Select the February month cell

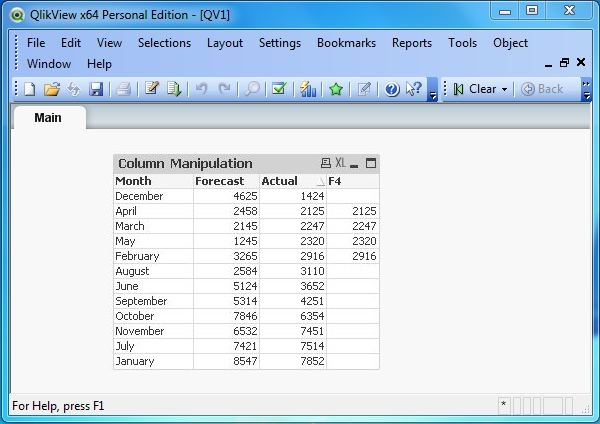[x=153, y=256]
